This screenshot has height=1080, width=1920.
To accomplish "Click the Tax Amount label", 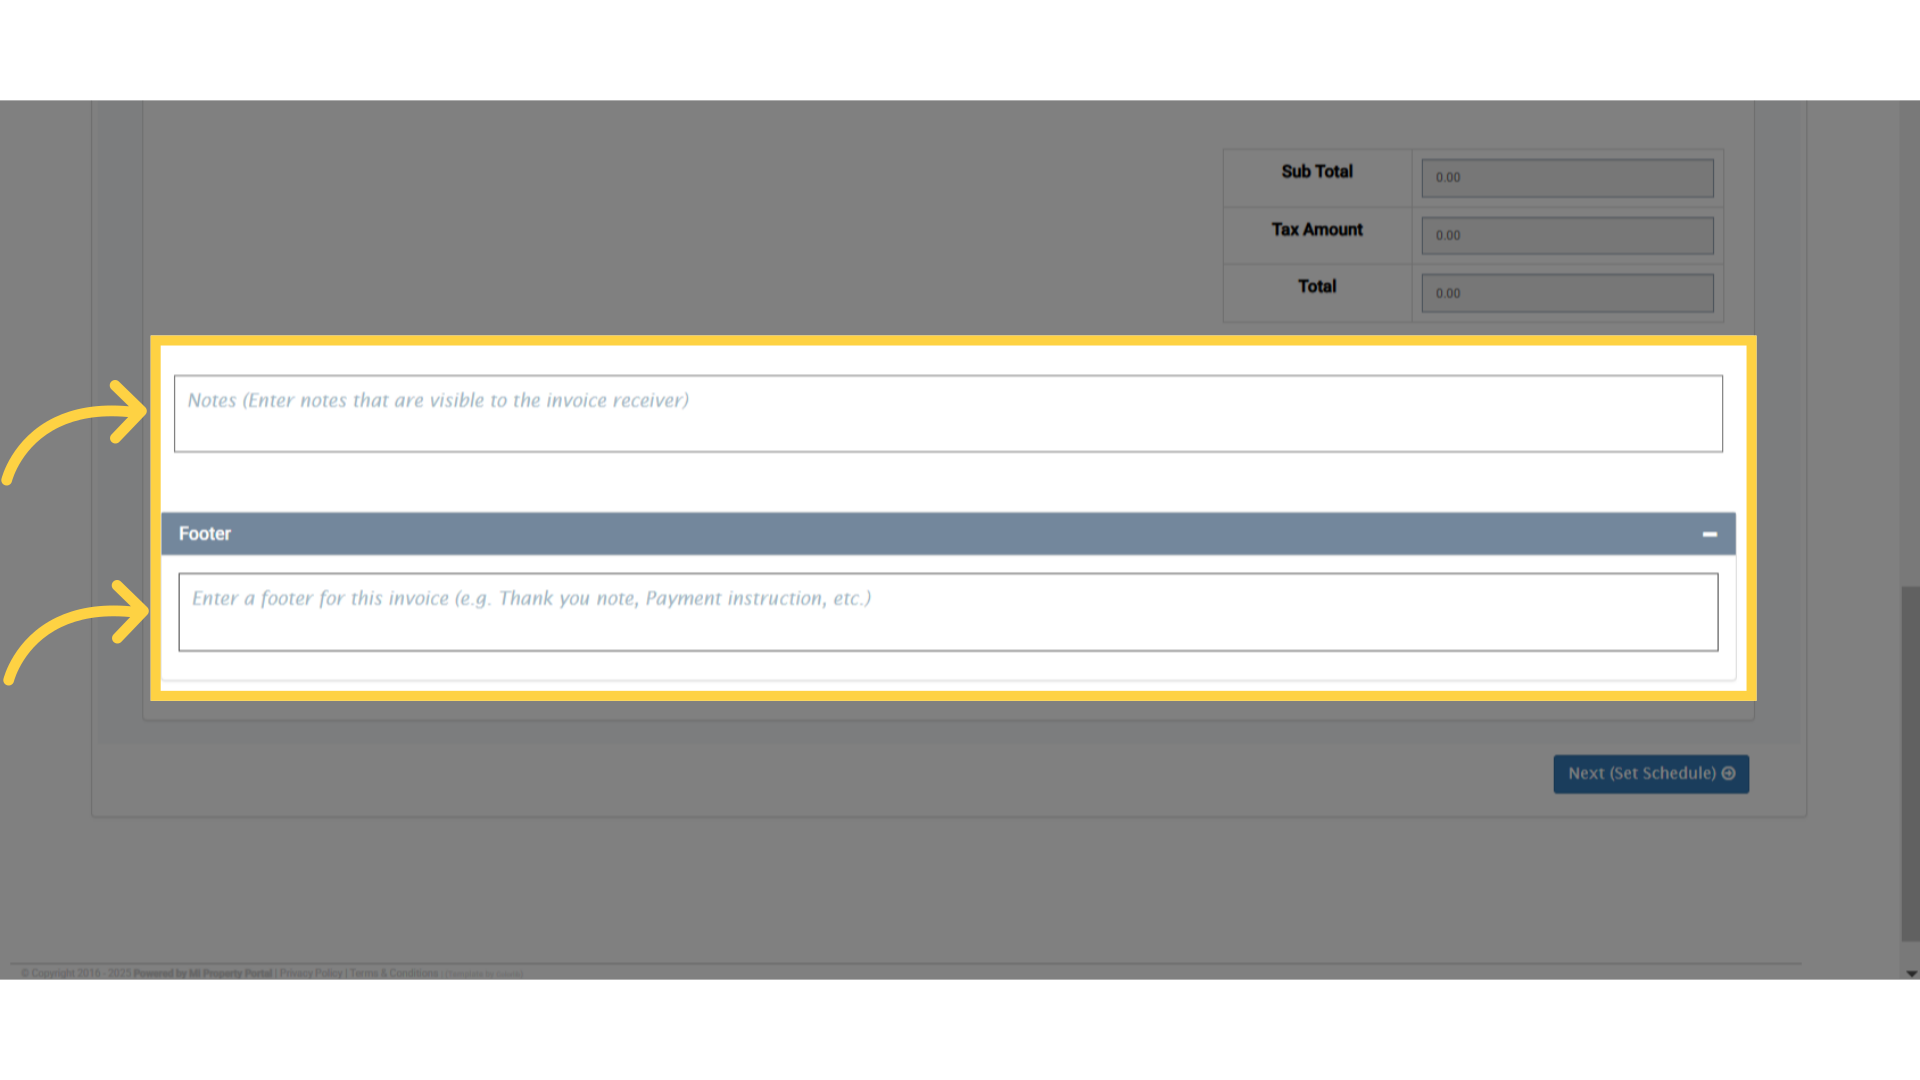I will pyautogui.click(x=1316, y=229).
